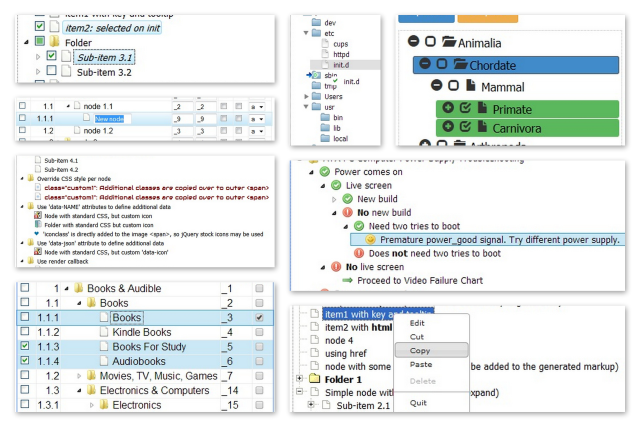Click the folder icon of Users

(x=316, y=96)
